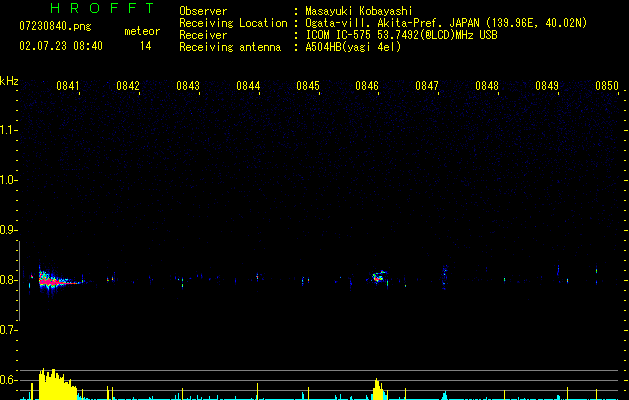The width and height of the screenshot is (629, 400).
Task: Click the 0850 time axis marker
Action: coord(607,86)
